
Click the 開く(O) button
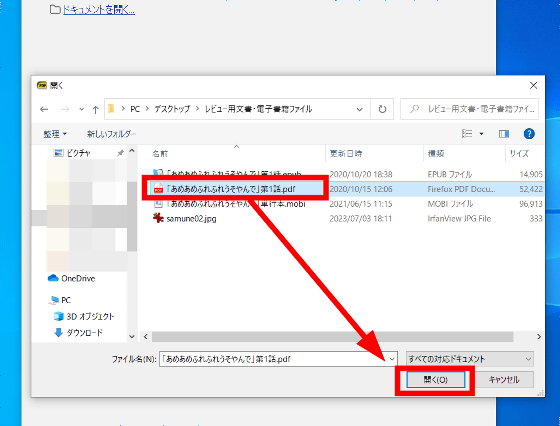(x=435, y=380)
